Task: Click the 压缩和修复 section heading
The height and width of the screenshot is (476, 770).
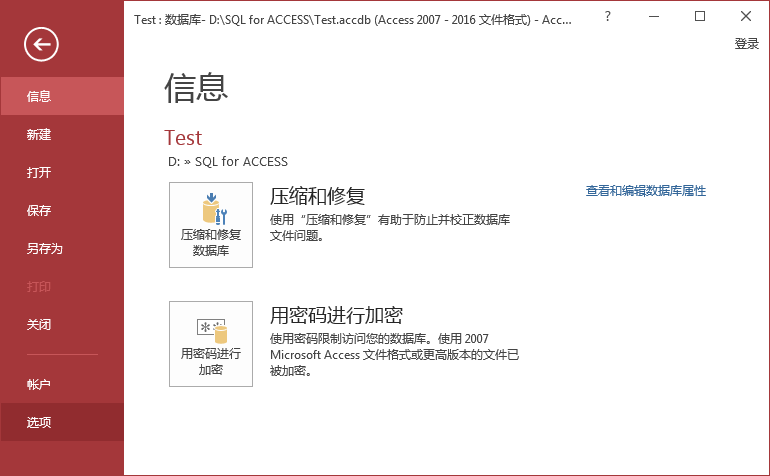Action: (x=317, y=196)
